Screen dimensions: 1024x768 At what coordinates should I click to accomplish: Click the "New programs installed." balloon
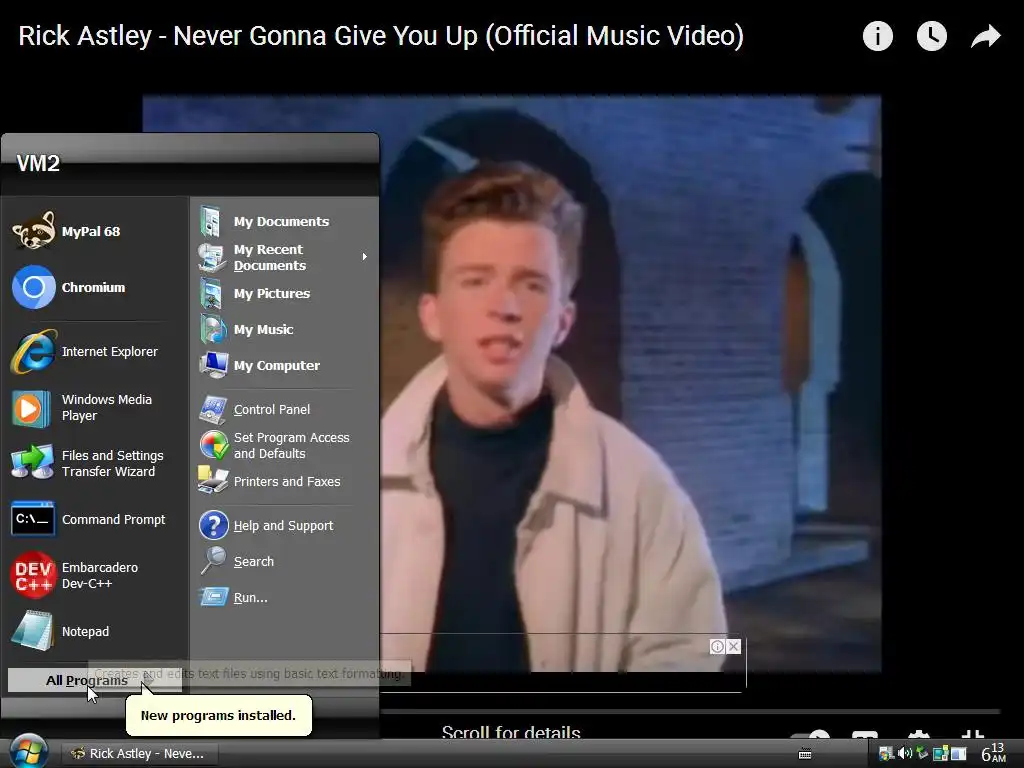coord(218,715)
